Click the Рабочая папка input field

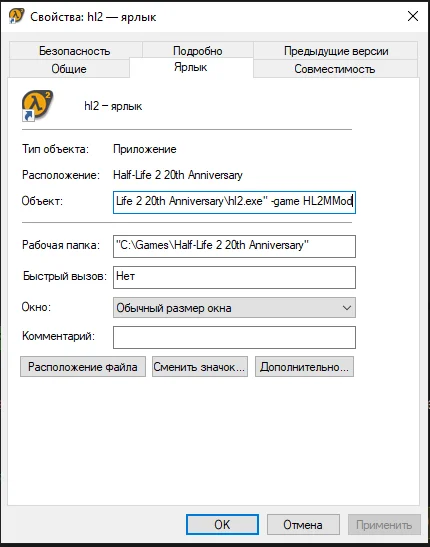pos(234,246)
